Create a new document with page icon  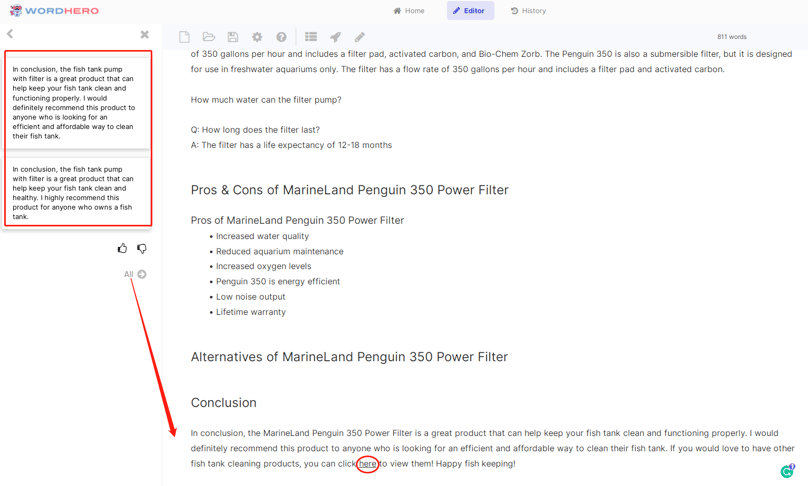pos(184,37)
